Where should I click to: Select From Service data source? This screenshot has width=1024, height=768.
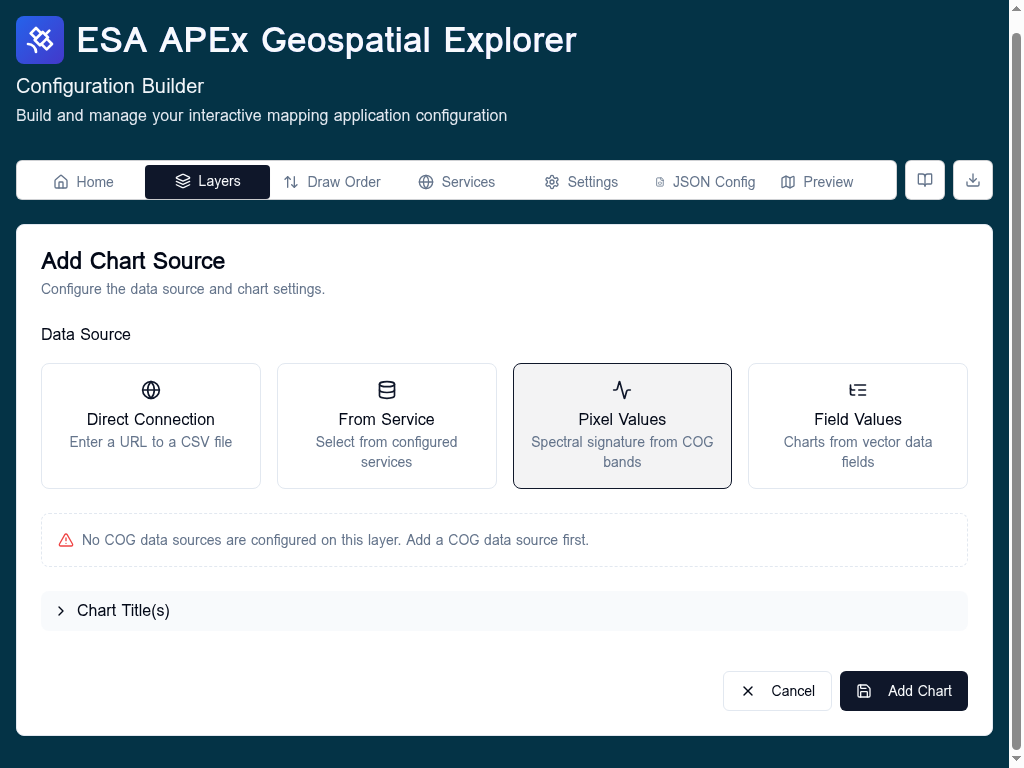click(387, 426)
